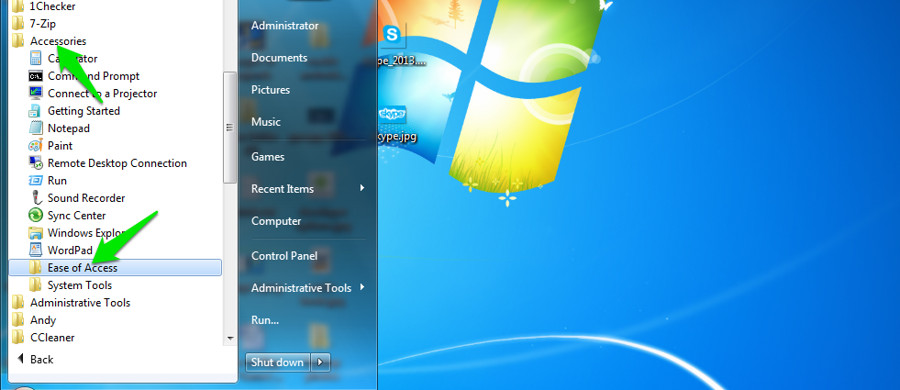Open Pictures from Start menu
Image resolution: width=900 pixels, height=390 pixels.
(270, 90)
